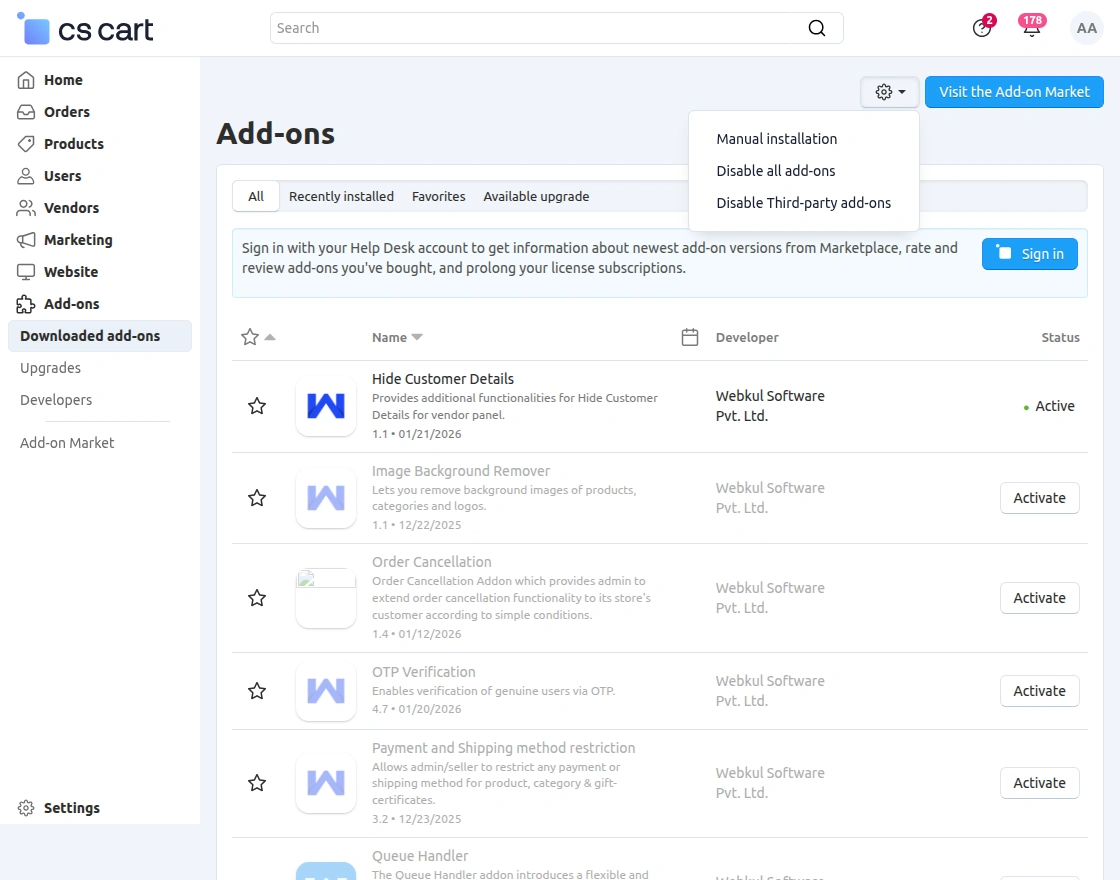Click into the top Search field
Viewport: 1120px width, 880px height.
click(x=540, y=28)
